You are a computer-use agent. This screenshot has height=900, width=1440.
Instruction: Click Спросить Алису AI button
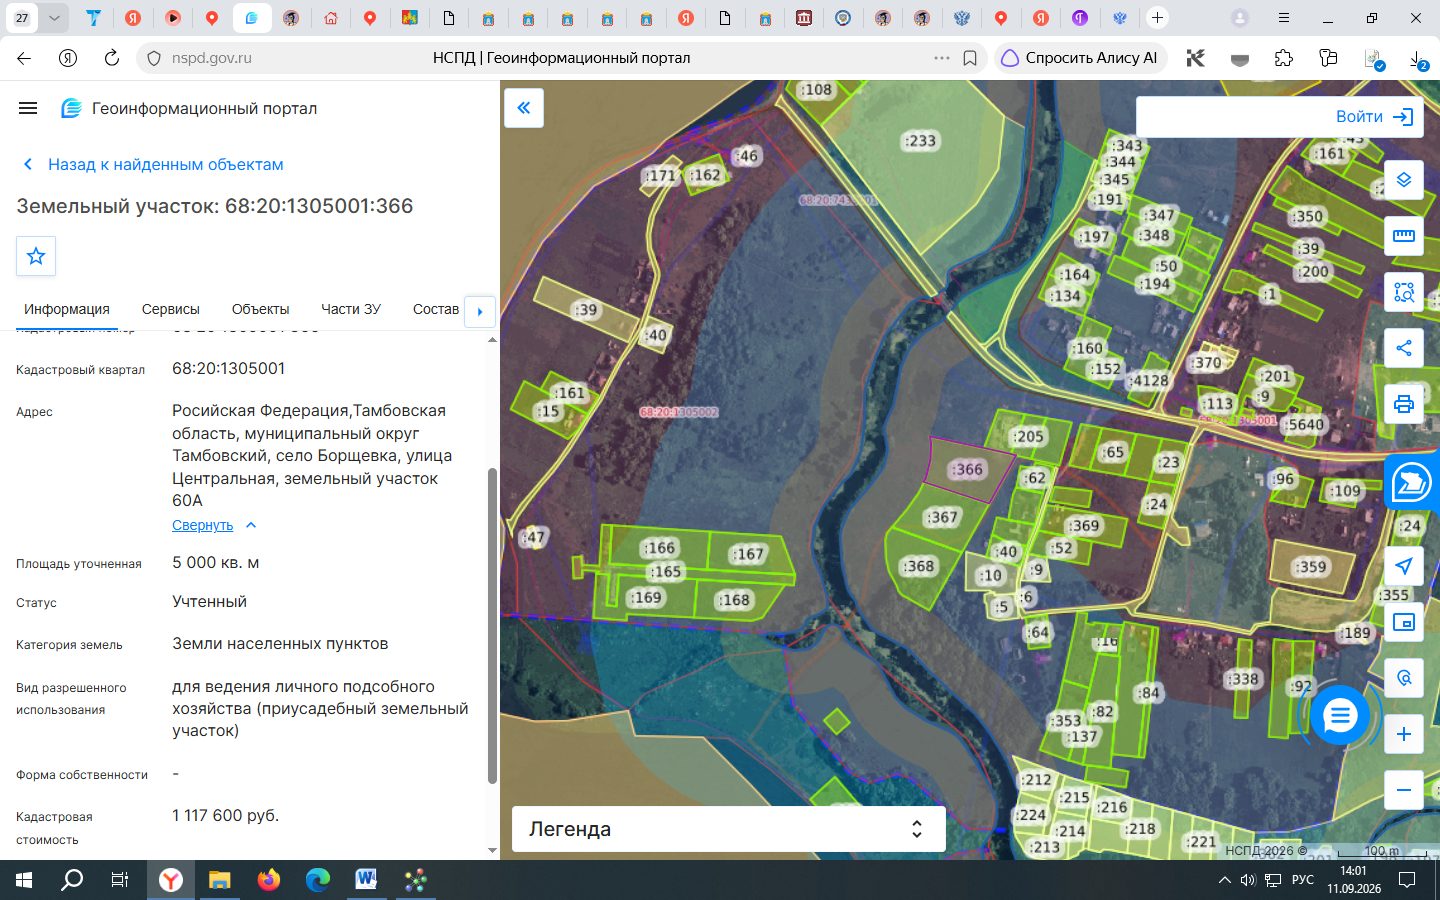tap(1080, 58)
